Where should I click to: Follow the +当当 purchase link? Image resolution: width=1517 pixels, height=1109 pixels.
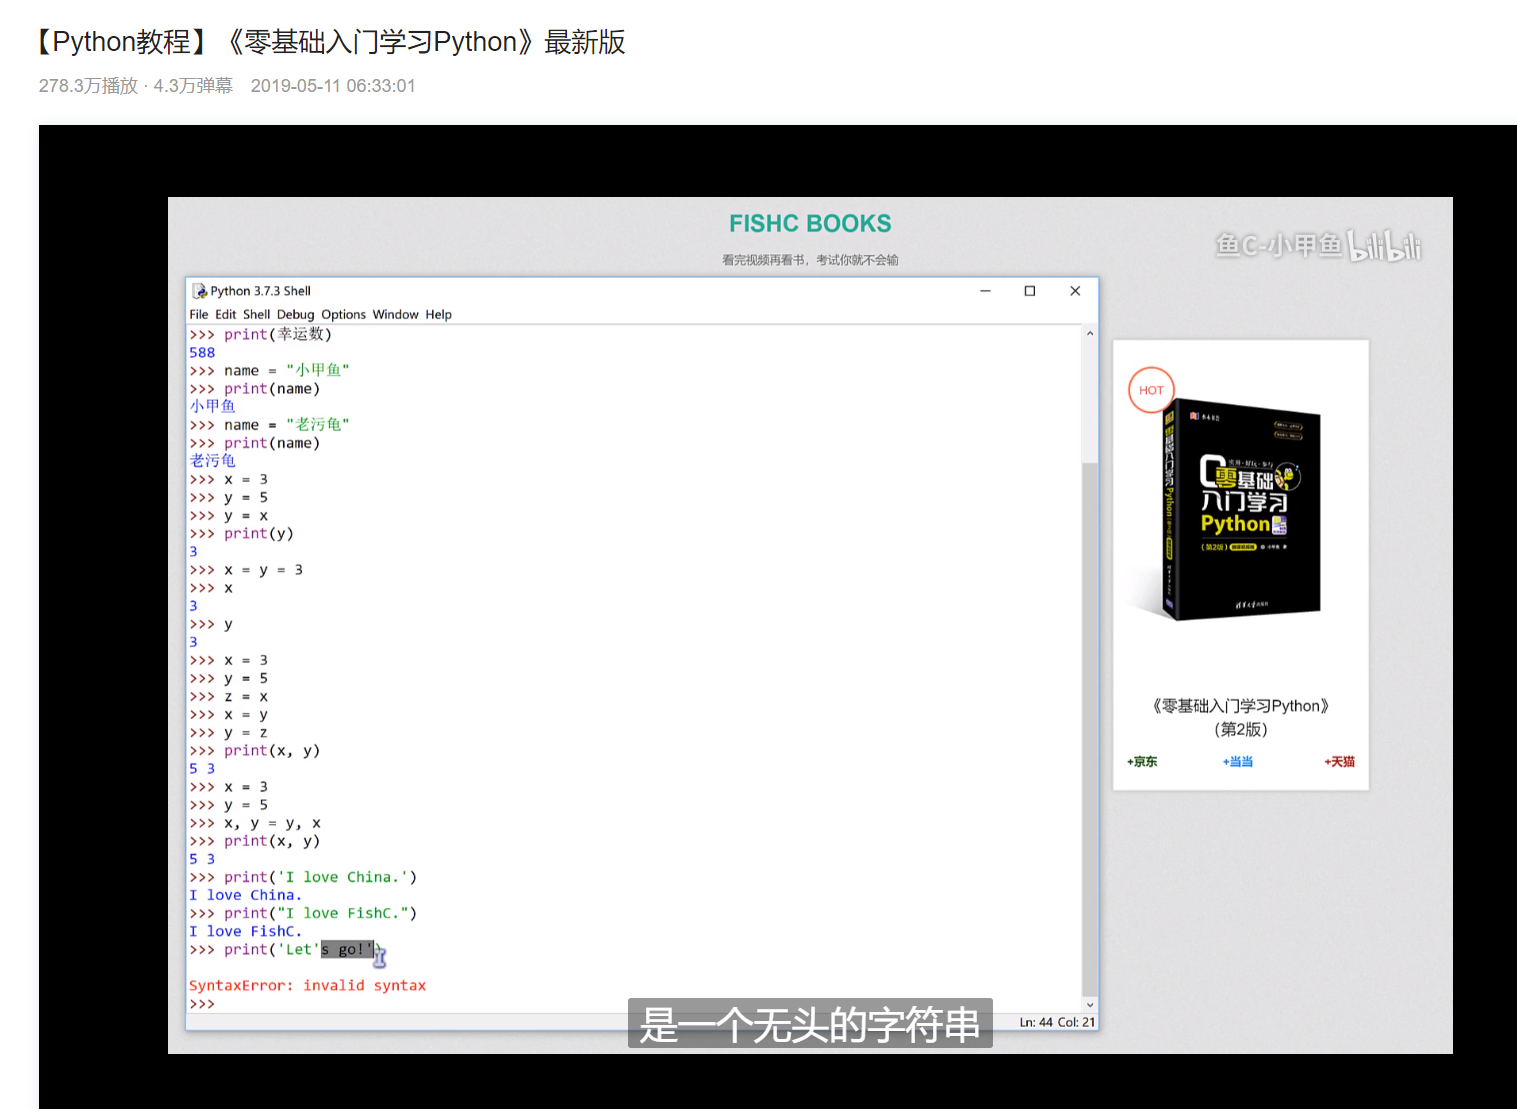[1238, 762]
